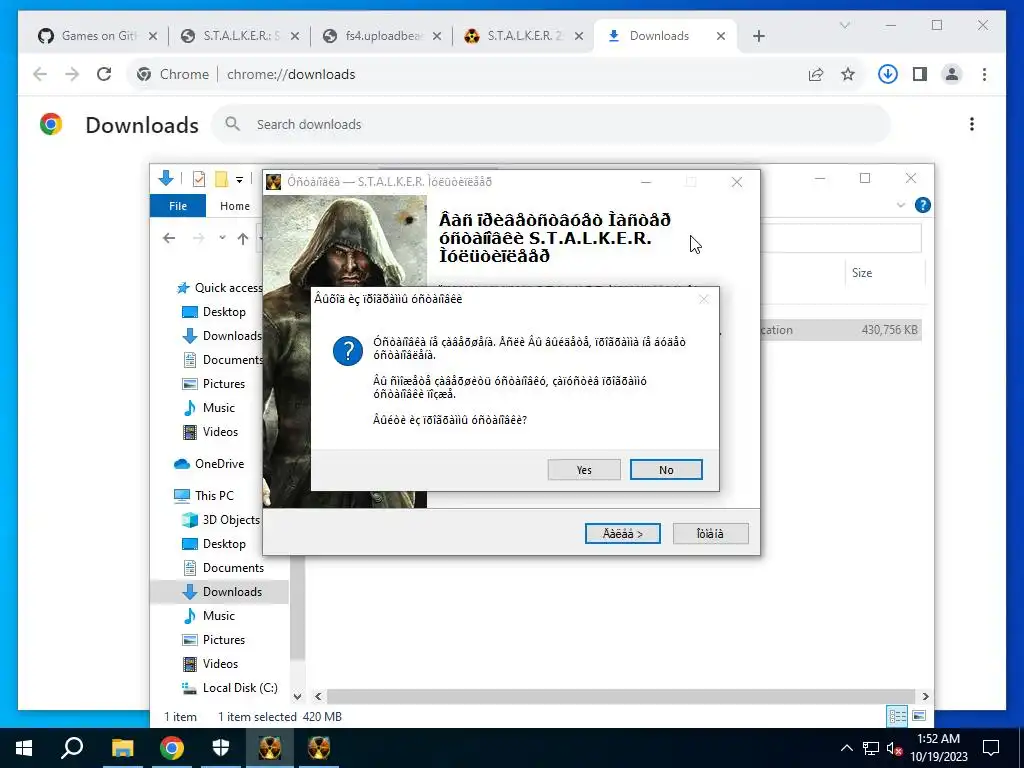Open Chrome main three-dot menu
1024x768 pixels.
tap(984, 74)
